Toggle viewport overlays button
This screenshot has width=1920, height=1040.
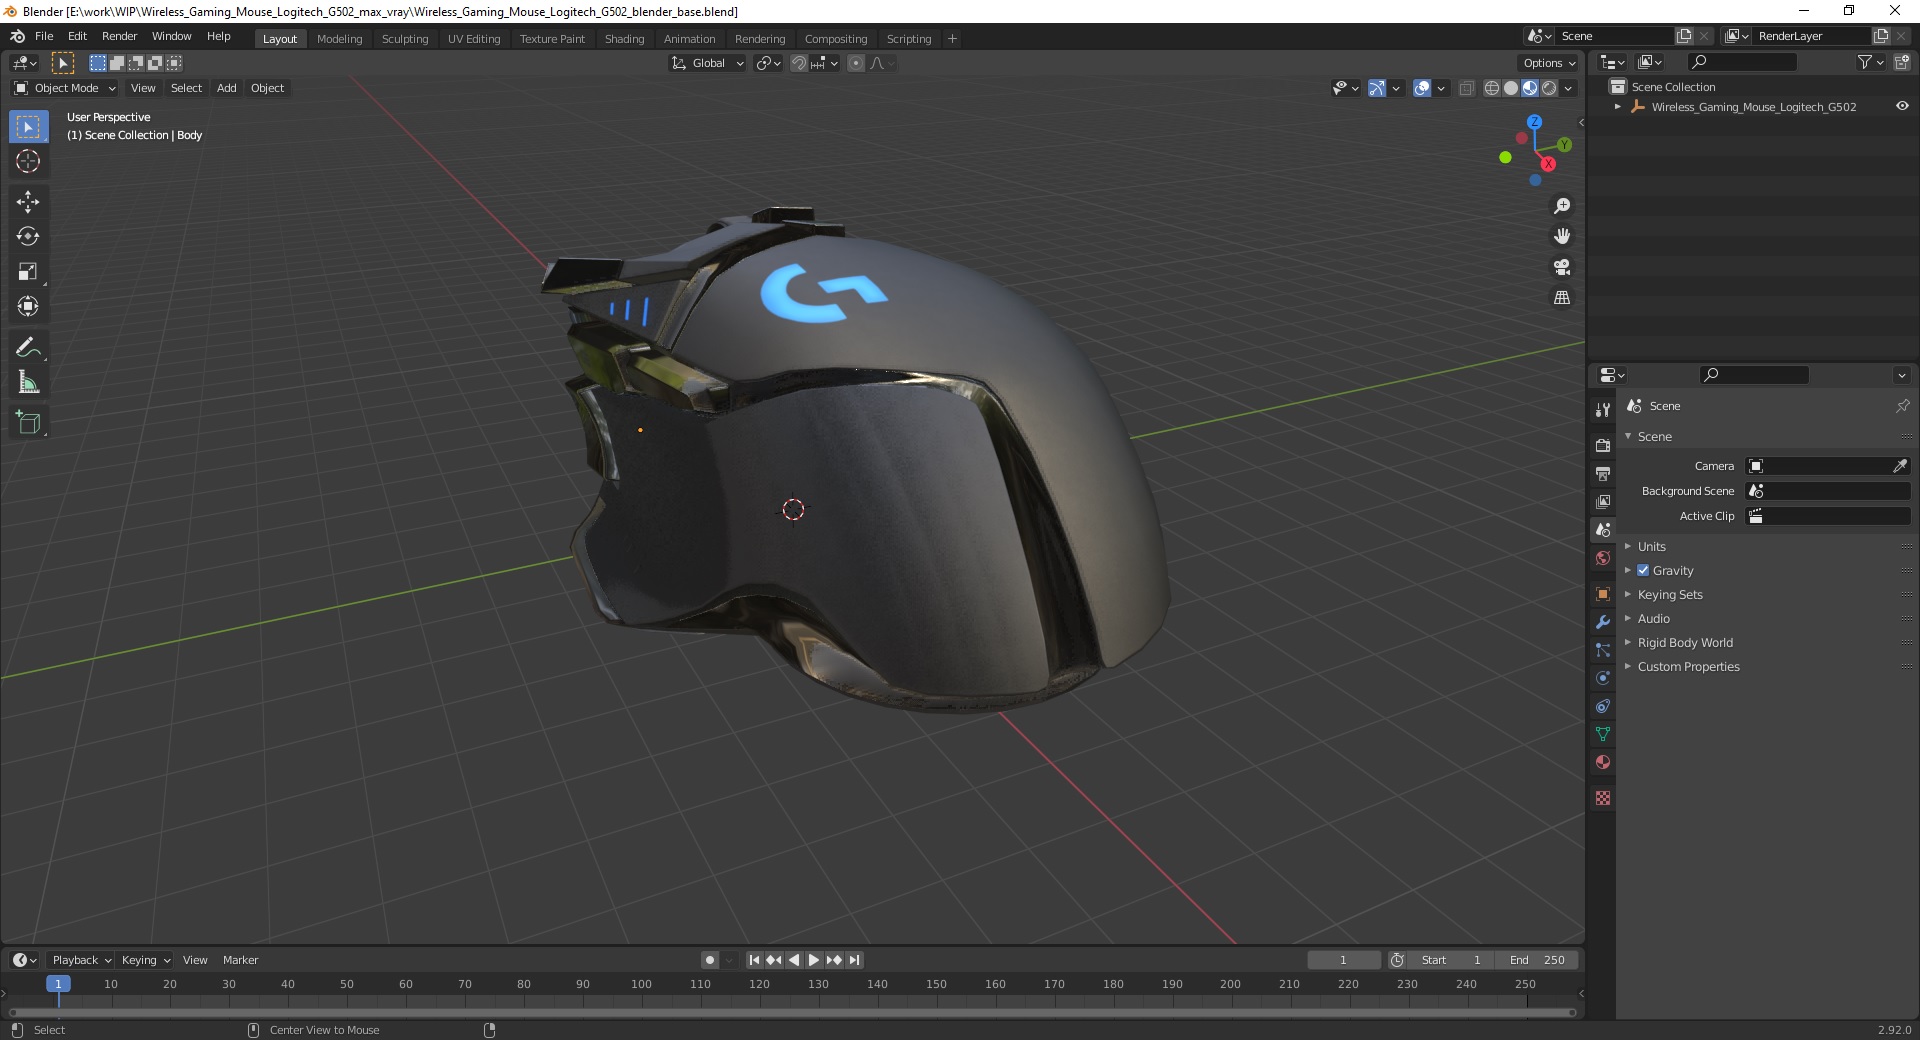pos(1422,88)
